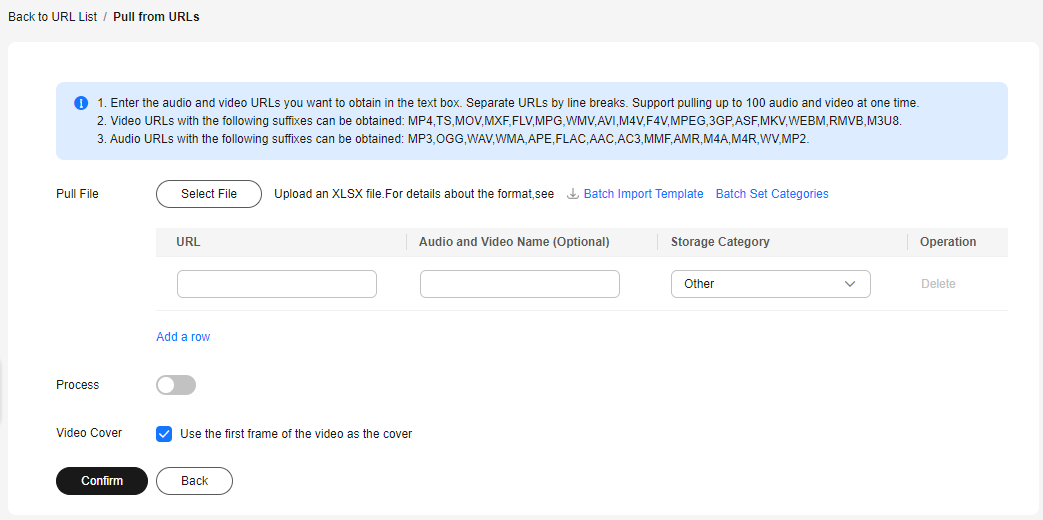Confirm the URL pull with Confirm button
The width and height of the screenshot is (1043, 520).
point(102,481)
